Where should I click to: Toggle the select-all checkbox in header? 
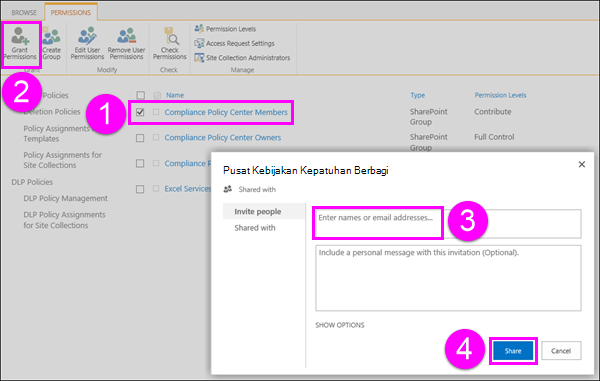pos(140,95)
